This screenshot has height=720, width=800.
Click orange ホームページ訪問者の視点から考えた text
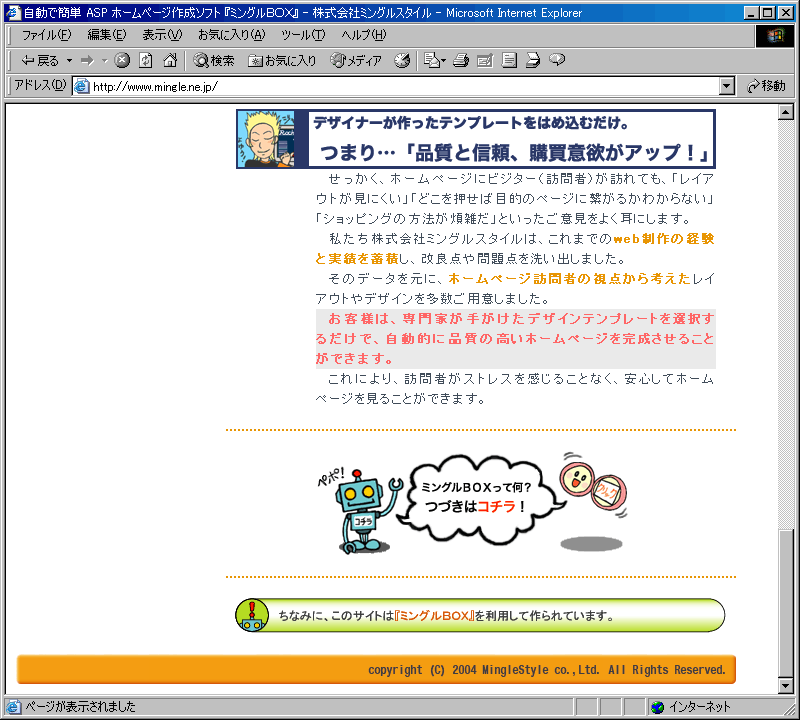(569, 279)
